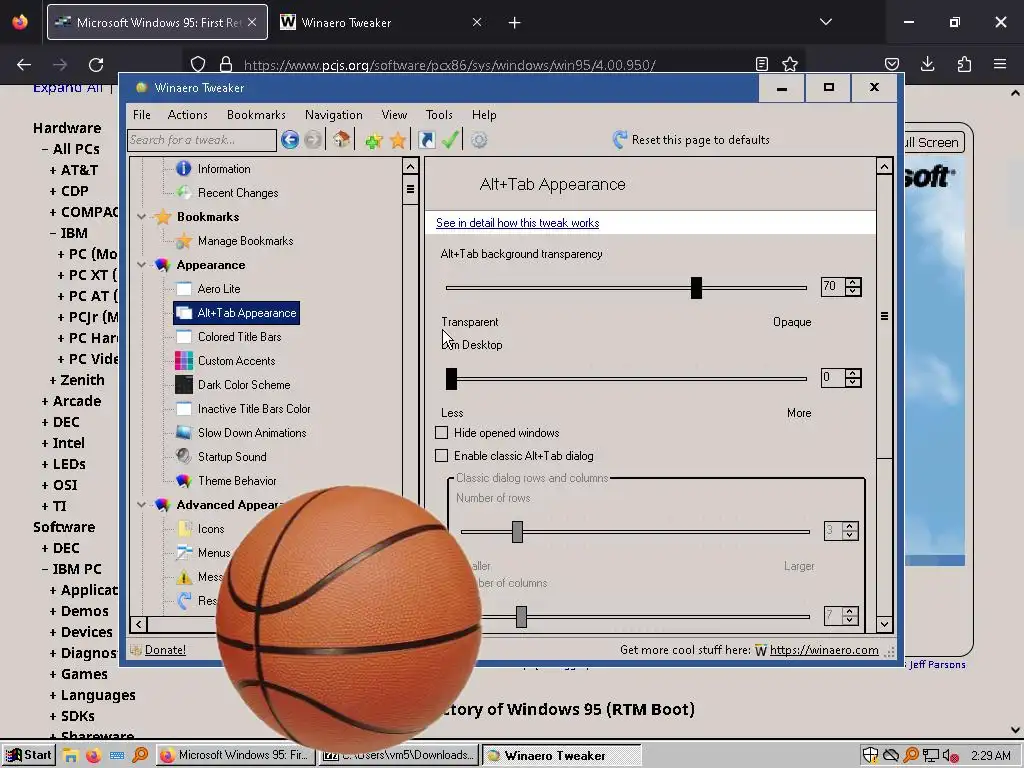This screenshot has height=768, width=1024.
Task: Click Firefox quick launch icon in taskbar
Action: [93, 756]
